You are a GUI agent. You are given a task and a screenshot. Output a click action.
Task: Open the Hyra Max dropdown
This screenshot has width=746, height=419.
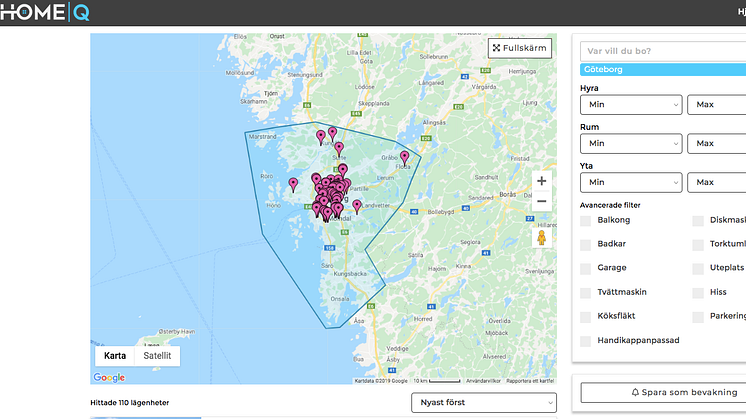point(717,105)
